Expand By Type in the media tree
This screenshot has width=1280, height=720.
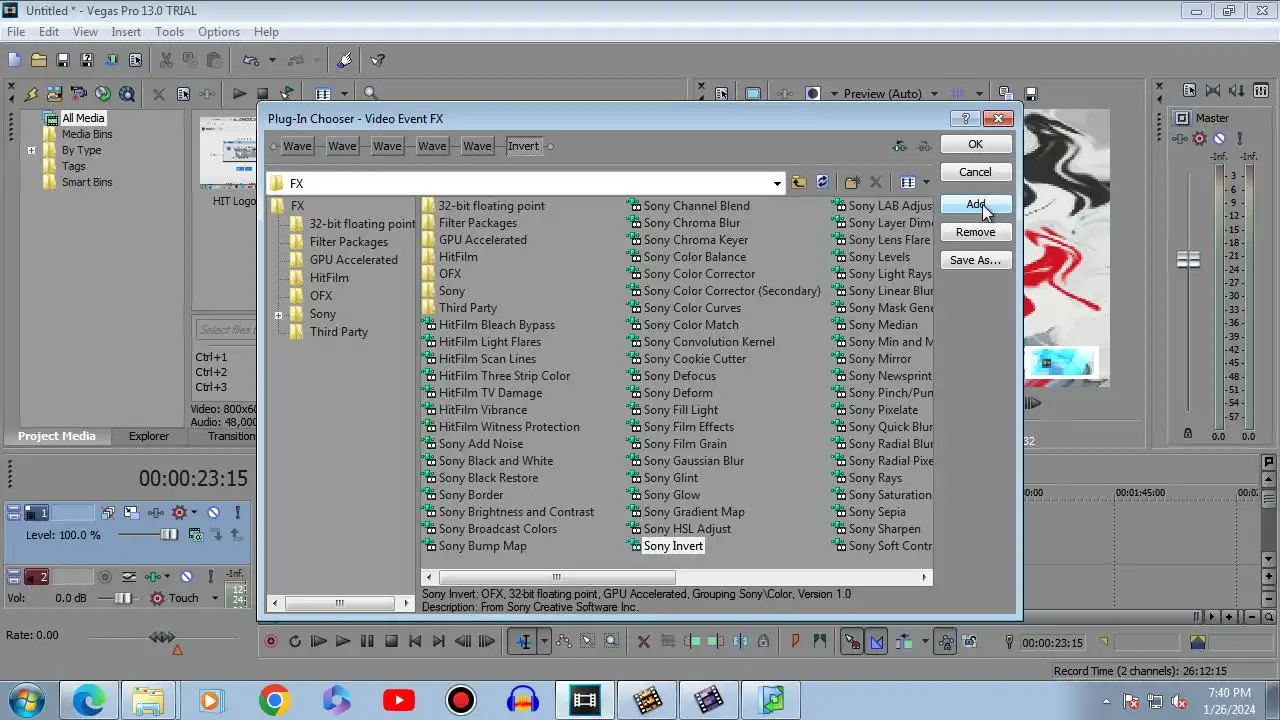click(x=31, y=151)
